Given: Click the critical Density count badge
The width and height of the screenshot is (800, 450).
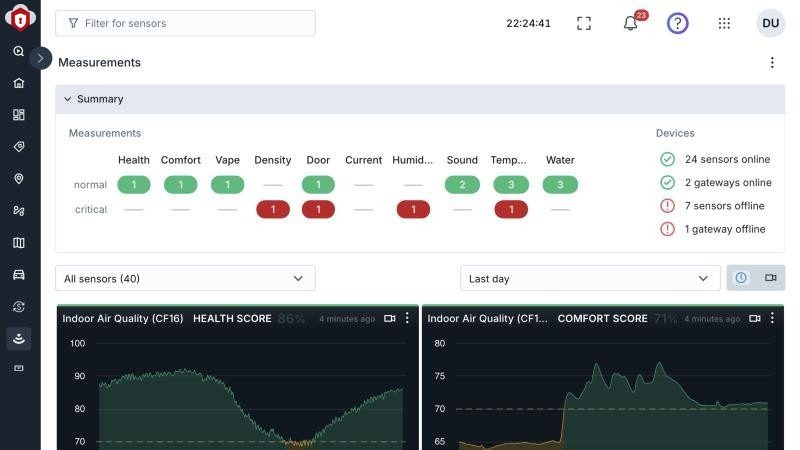Looking at the screenshot, I should [273, 210].
